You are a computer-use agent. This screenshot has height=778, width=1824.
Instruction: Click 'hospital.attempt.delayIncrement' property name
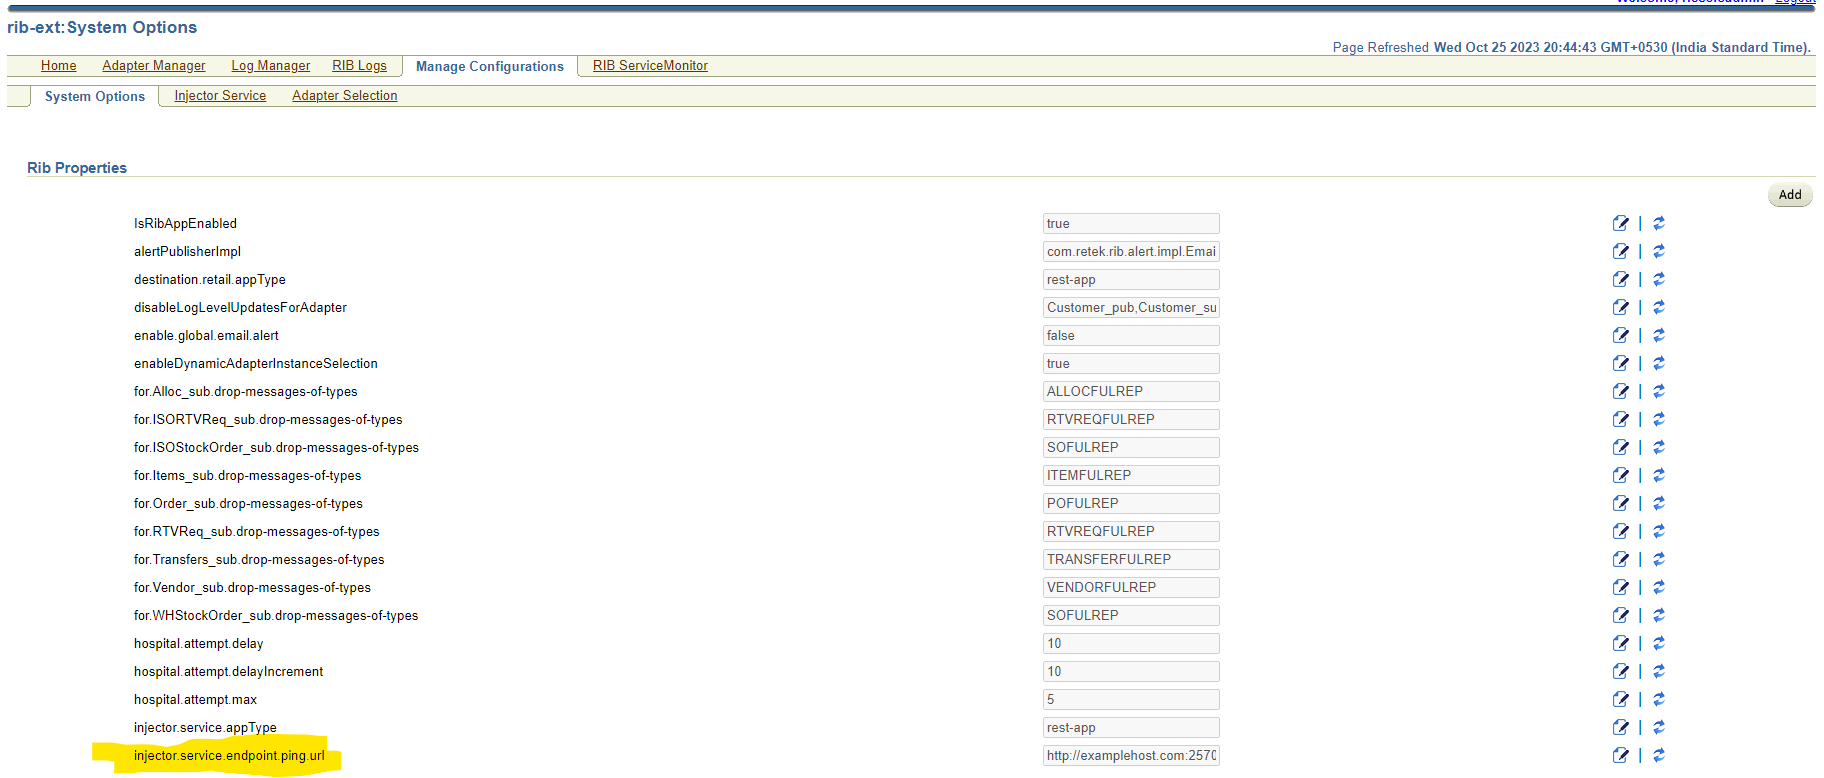pos(228,671)
